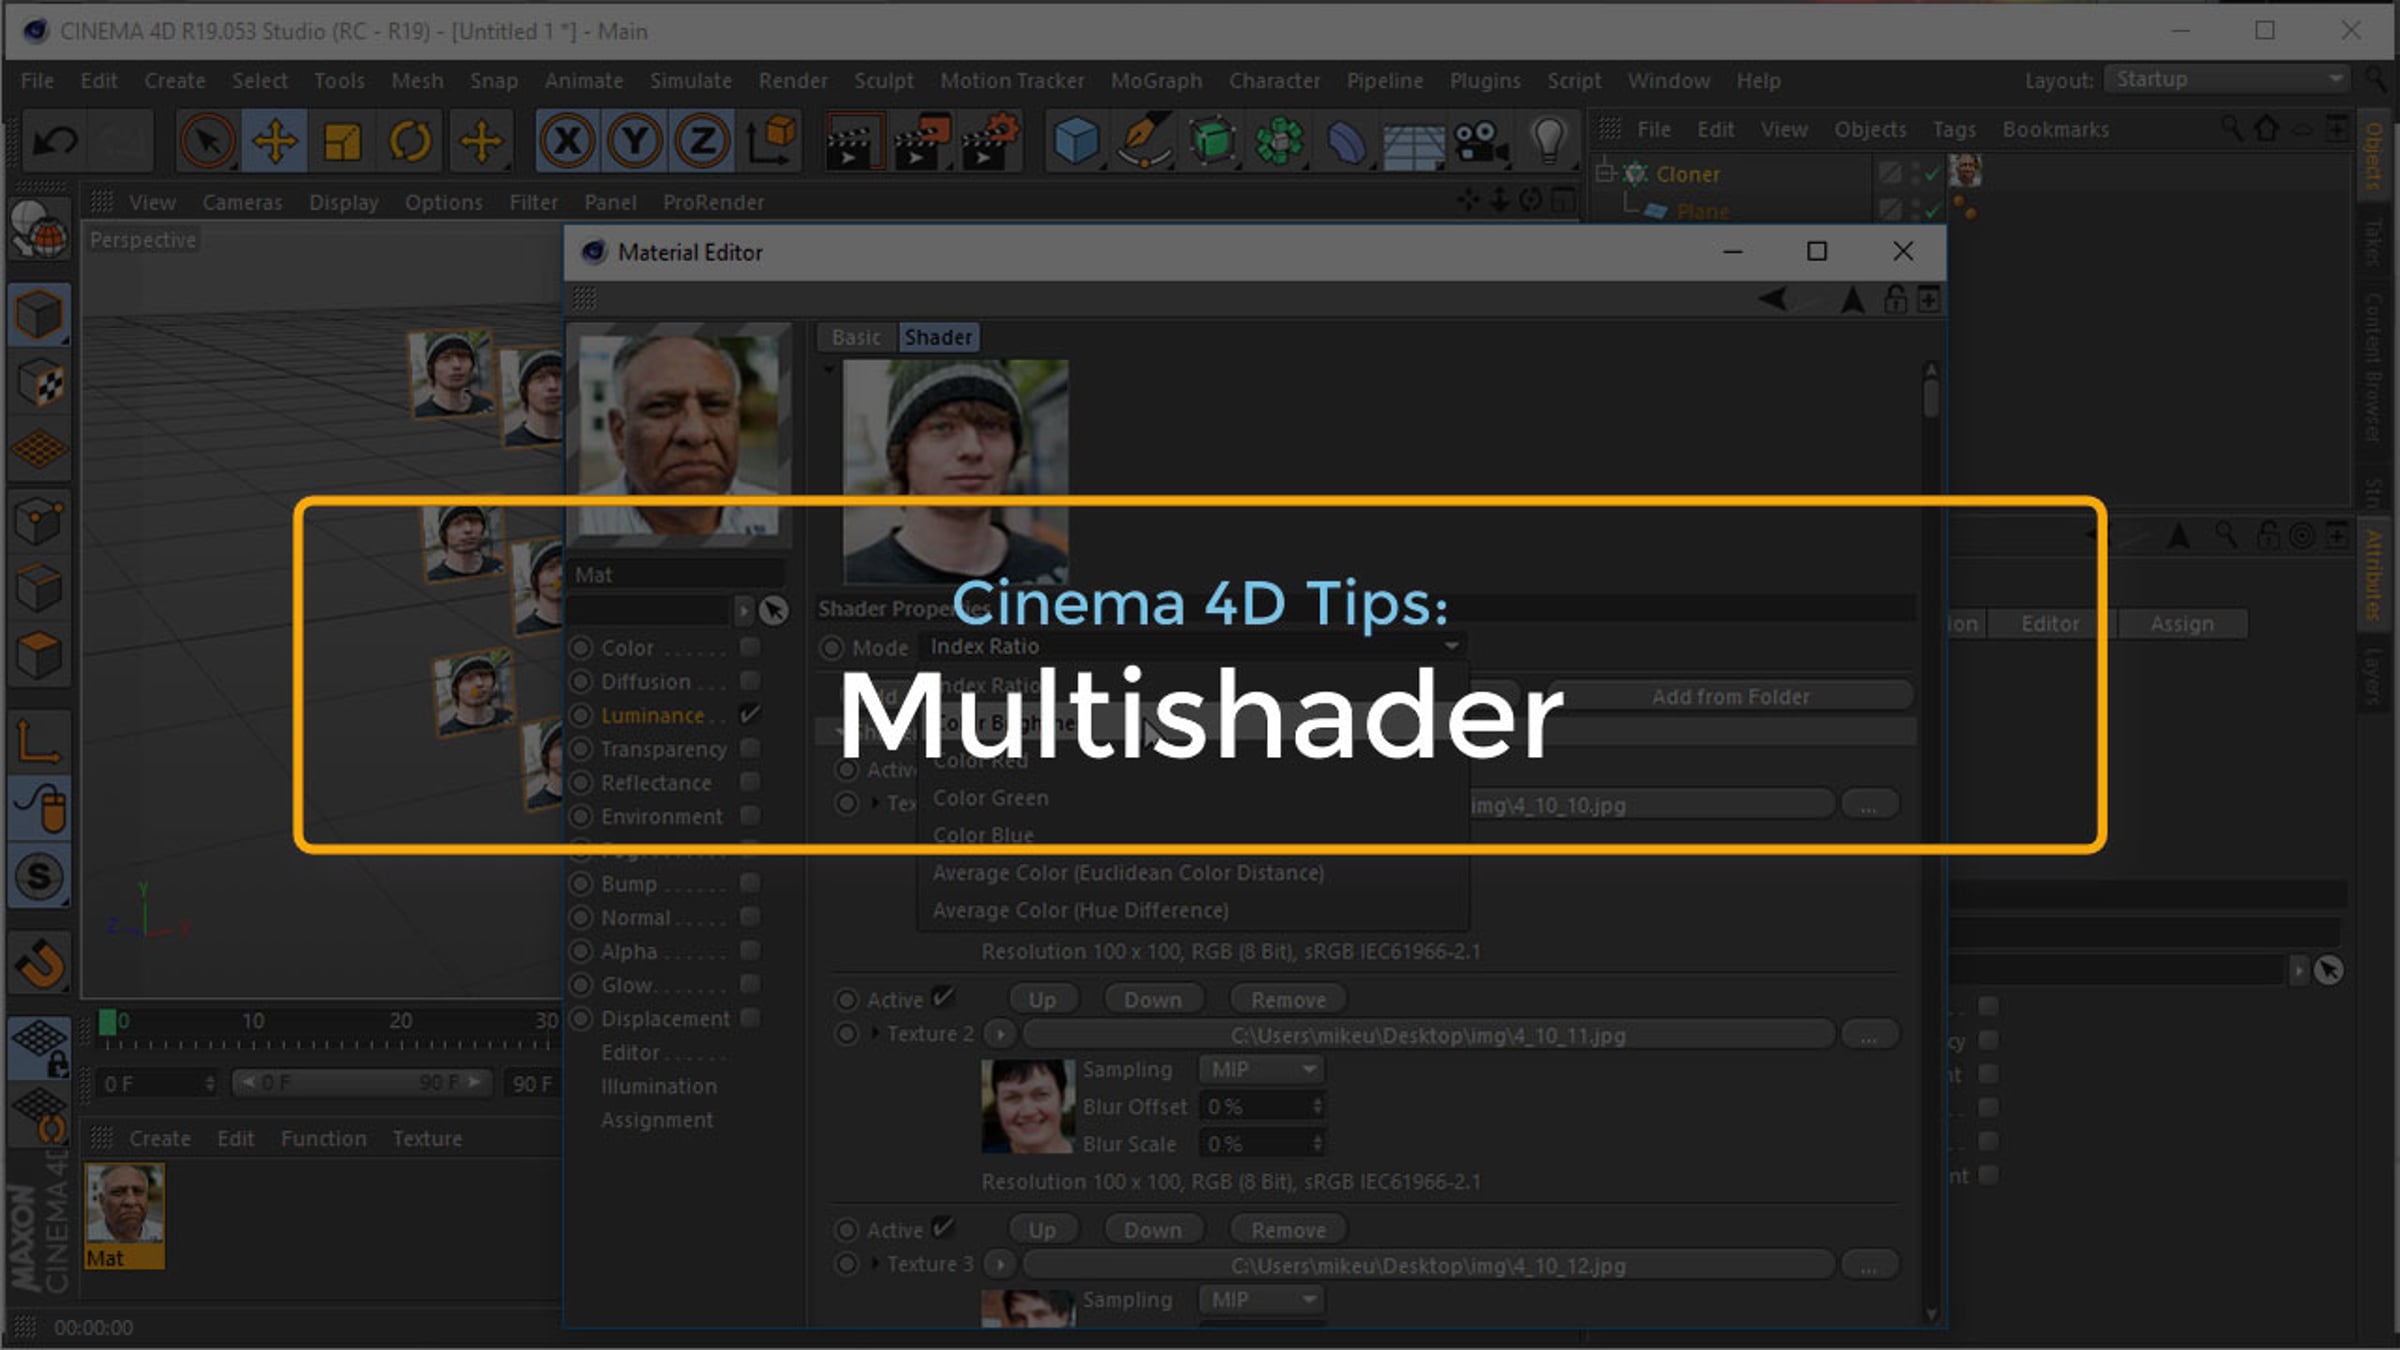The image size is (2400, 1350).
Task: Click the Undo arrow icon
Action: pos(54,141)
